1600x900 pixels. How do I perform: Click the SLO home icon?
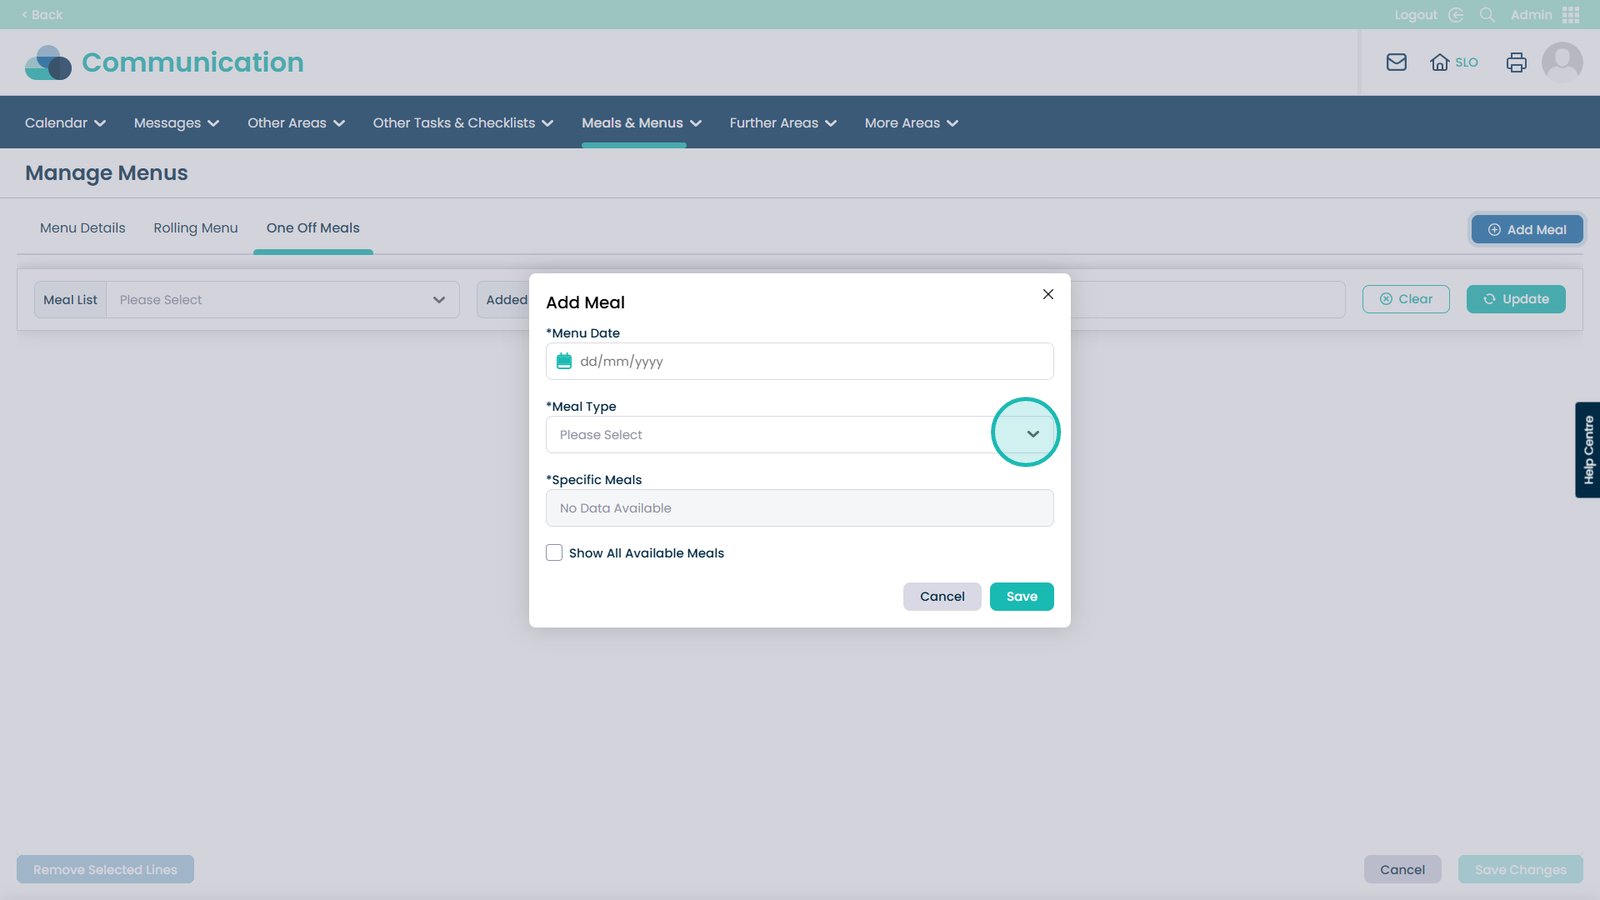(x=1440, y=62)
